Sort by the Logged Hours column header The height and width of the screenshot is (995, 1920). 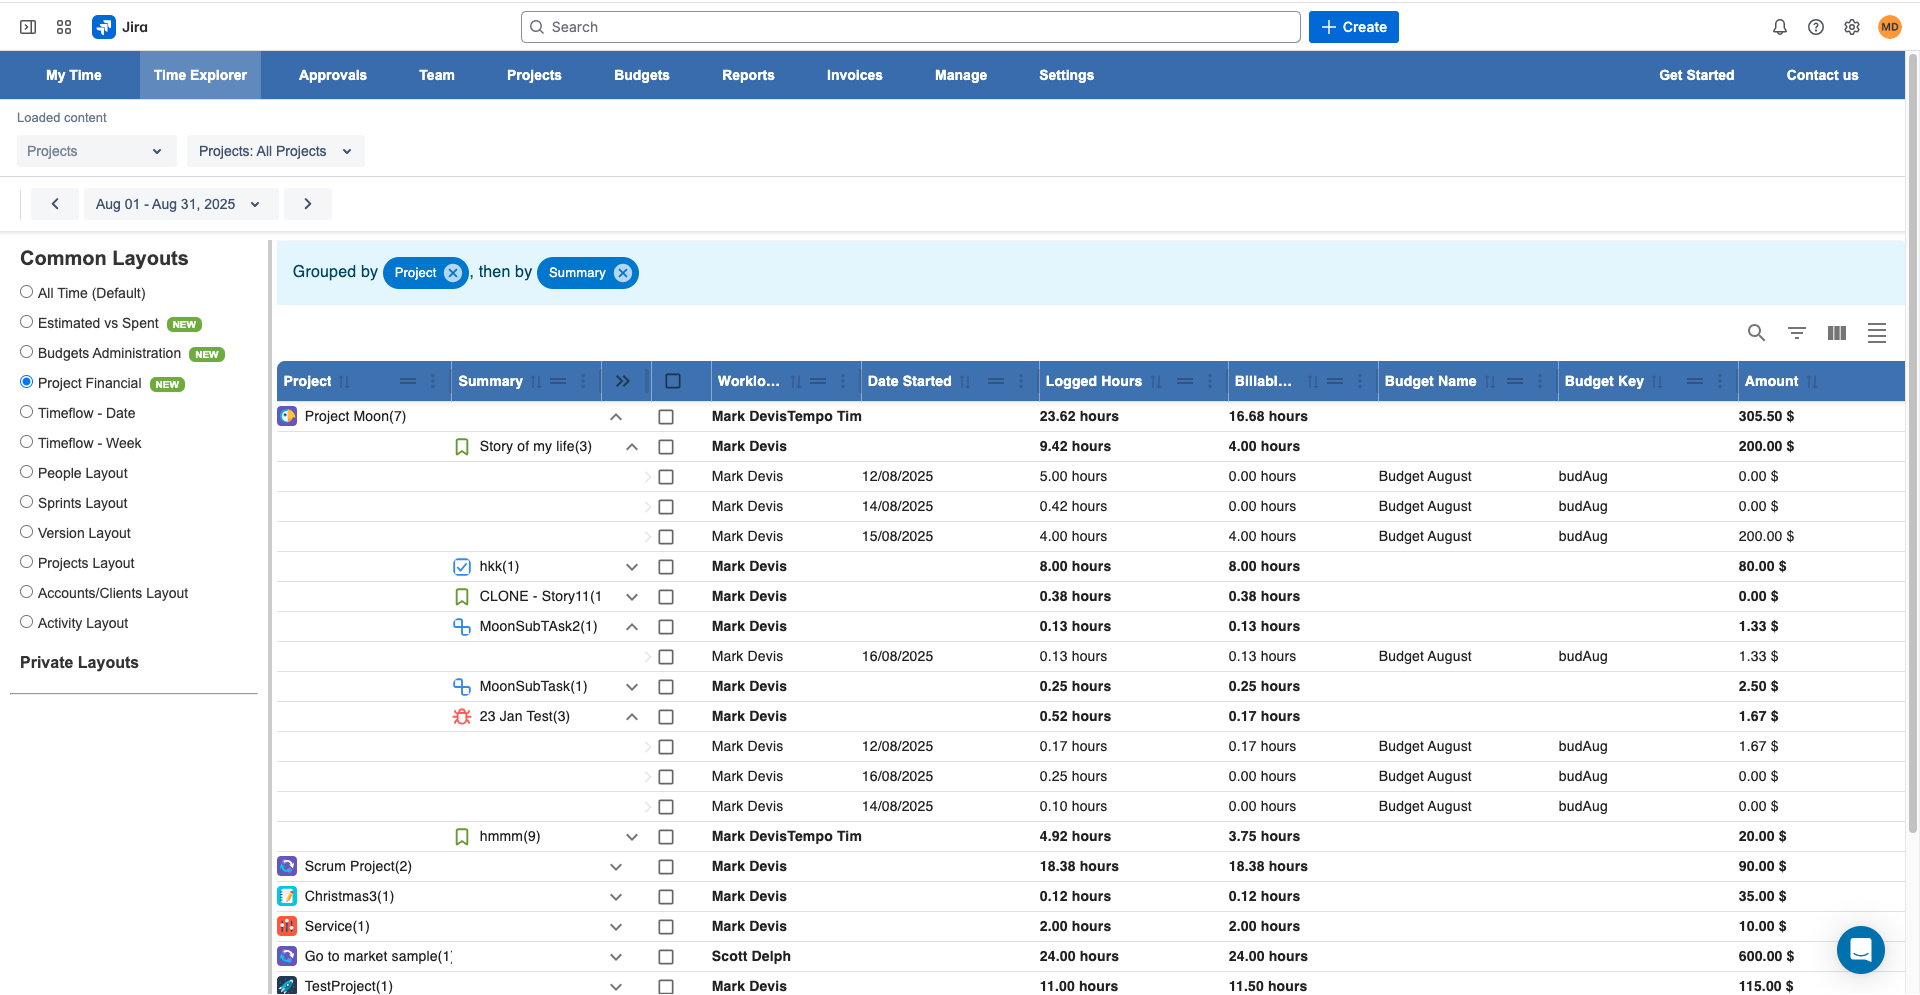pos(1094,381)
